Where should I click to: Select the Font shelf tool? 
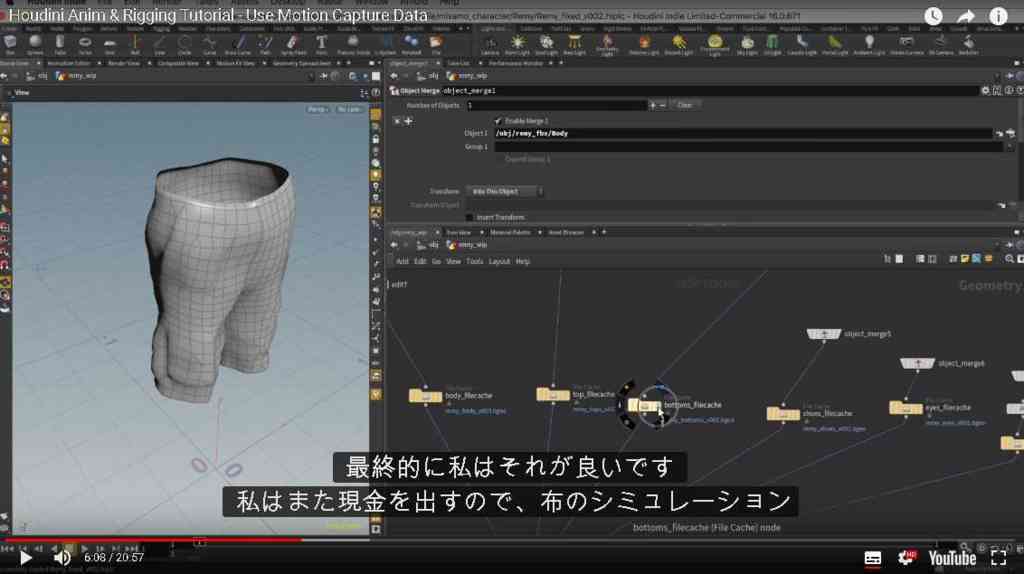coord(321,44)
